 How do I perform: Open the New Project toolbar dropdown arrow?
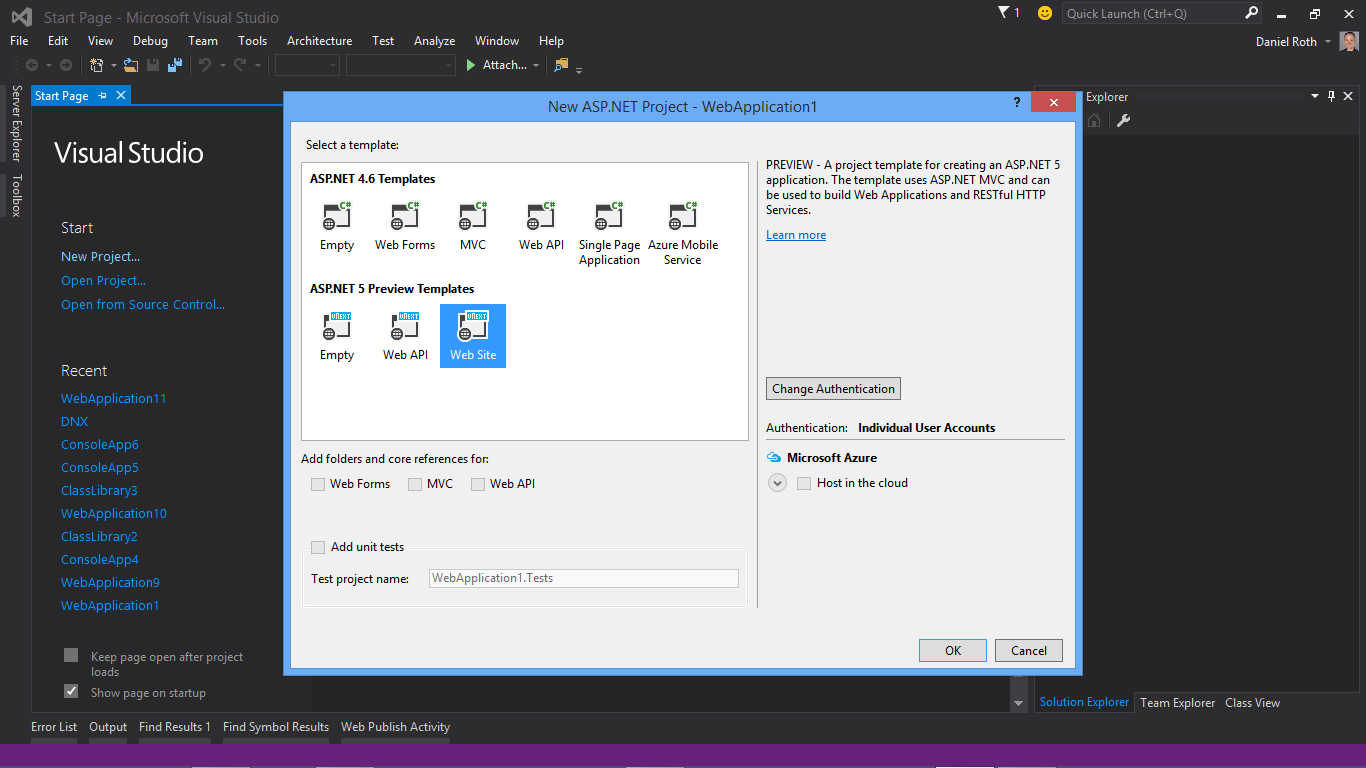[x=113, y=66]
